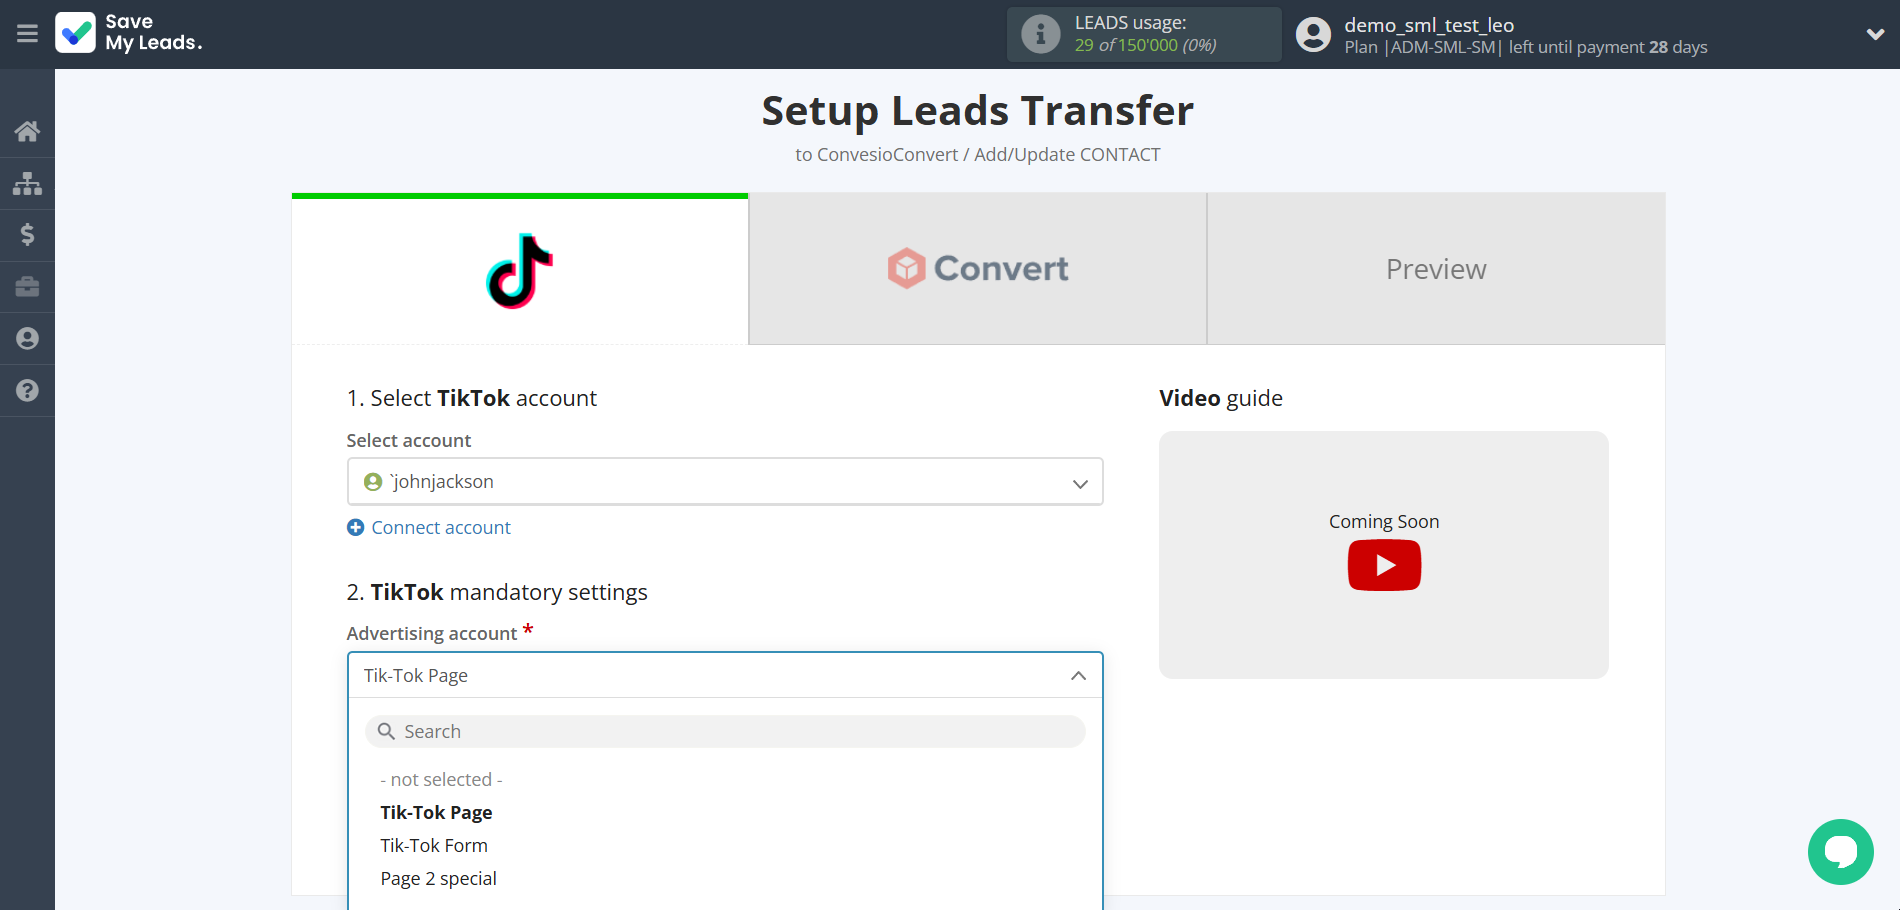Click the plus icon beside Connect account

tap(355, 527)
